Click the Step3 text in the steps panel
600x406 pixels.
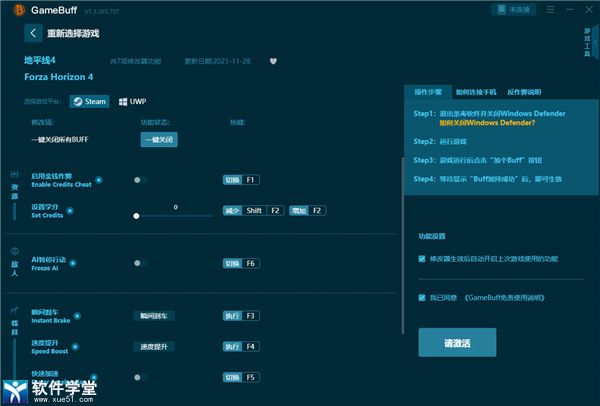(478, 160)
